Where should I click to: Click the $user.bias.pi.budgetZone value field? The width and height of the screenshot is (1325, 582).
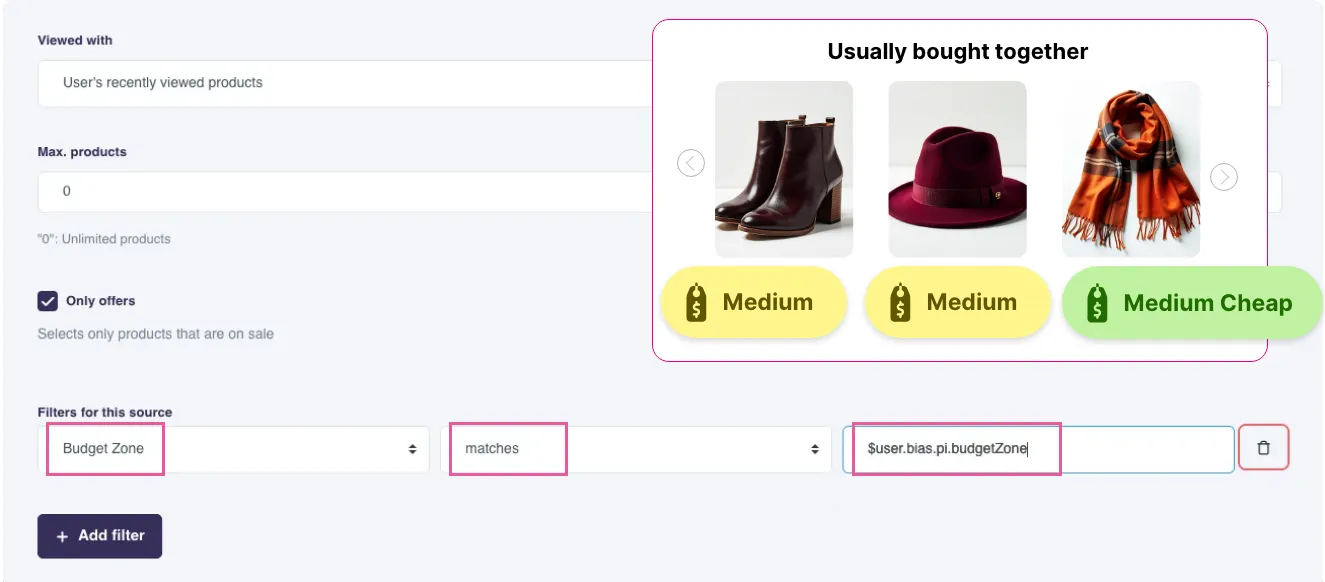(1038, 449)
